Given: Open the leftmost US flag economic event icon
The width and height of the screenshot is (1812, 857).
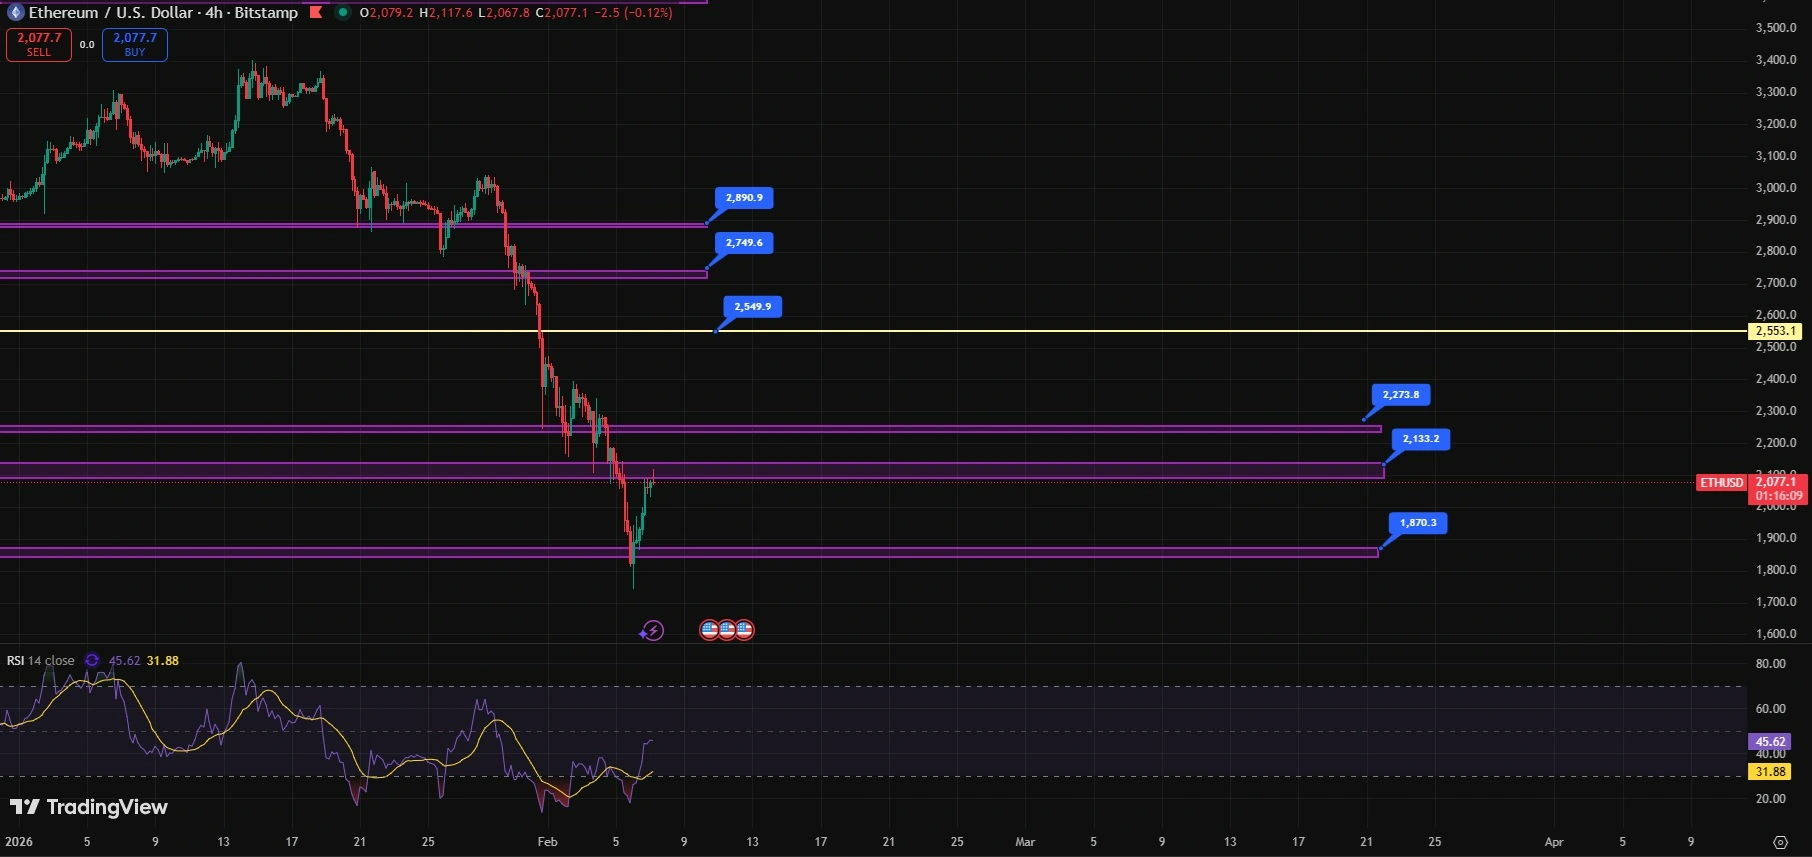Looking at the screenshot, I should (709, 630).
